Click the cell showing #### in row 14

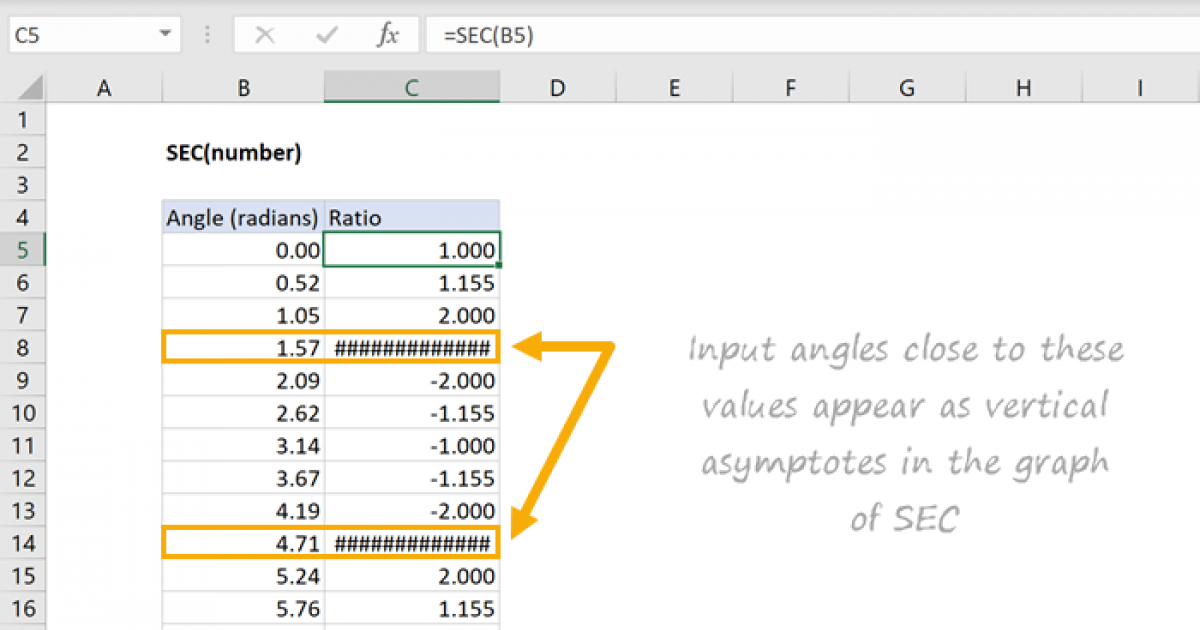[411, 543]
